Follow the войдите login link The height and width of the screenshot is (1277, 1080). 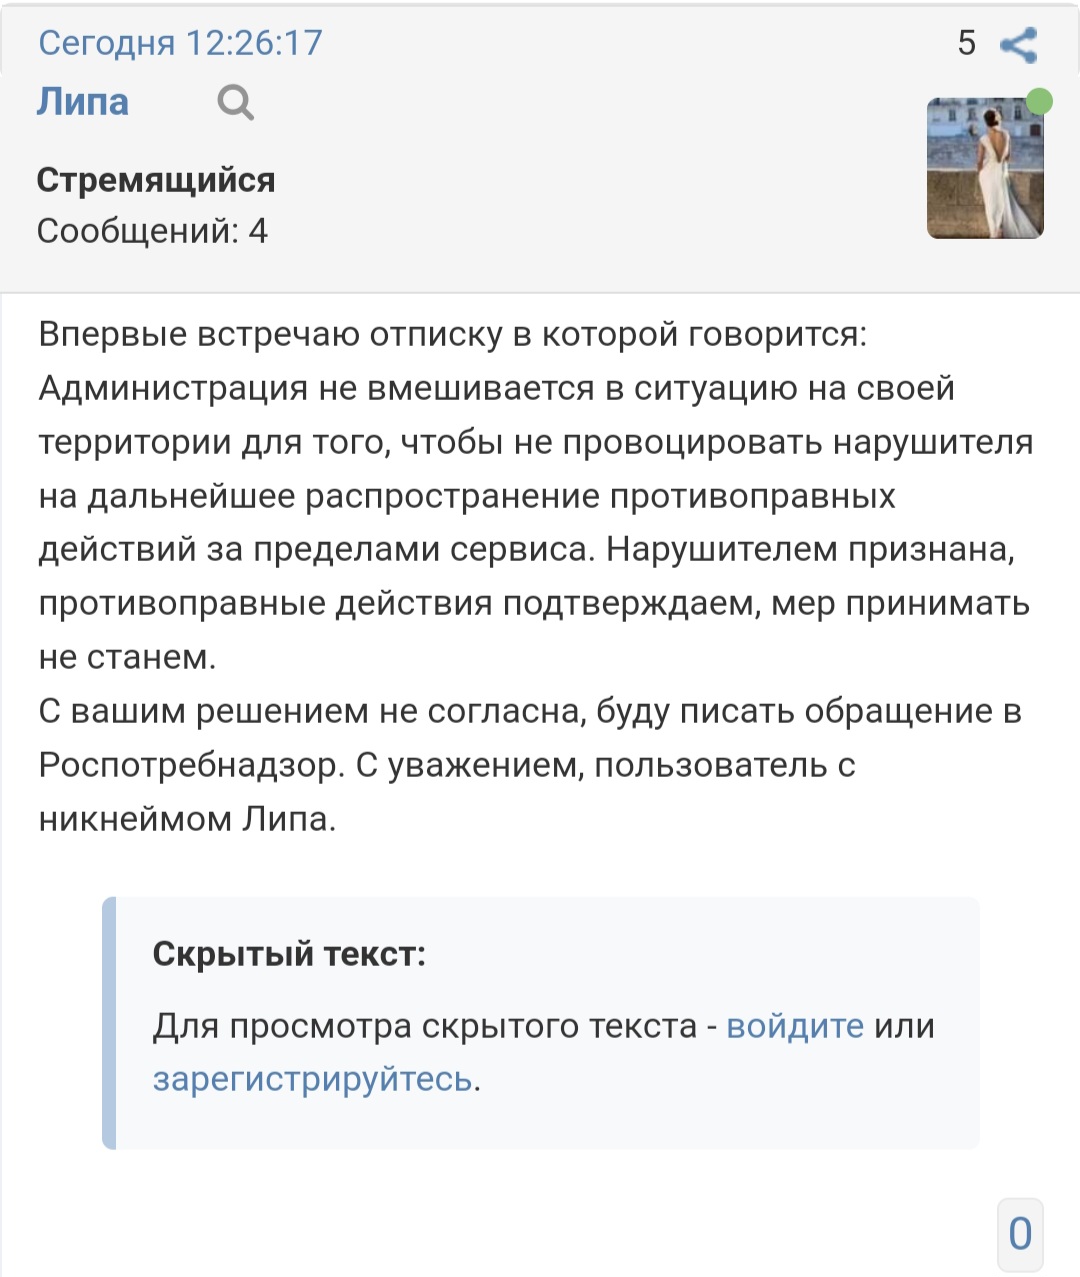[795, 1026]
